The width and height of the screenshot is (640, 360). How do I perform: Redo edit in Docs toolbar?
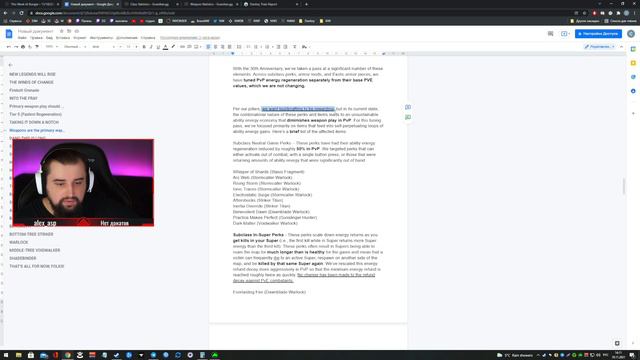16,47
